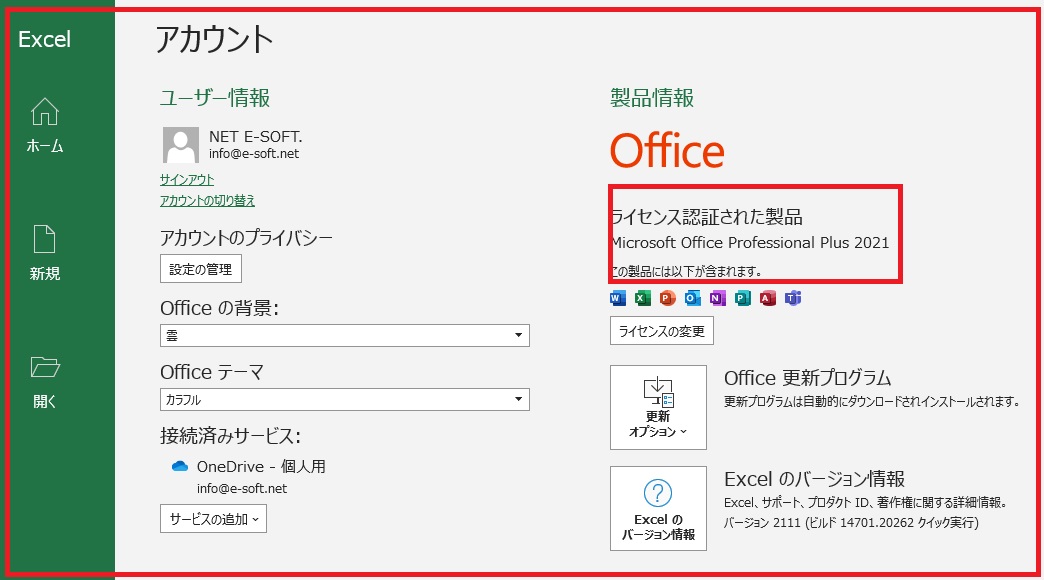The width and height of the screenshot is (1044, 580).
Task: Click サインアウト link to sign out
Action: click(187, 179)
